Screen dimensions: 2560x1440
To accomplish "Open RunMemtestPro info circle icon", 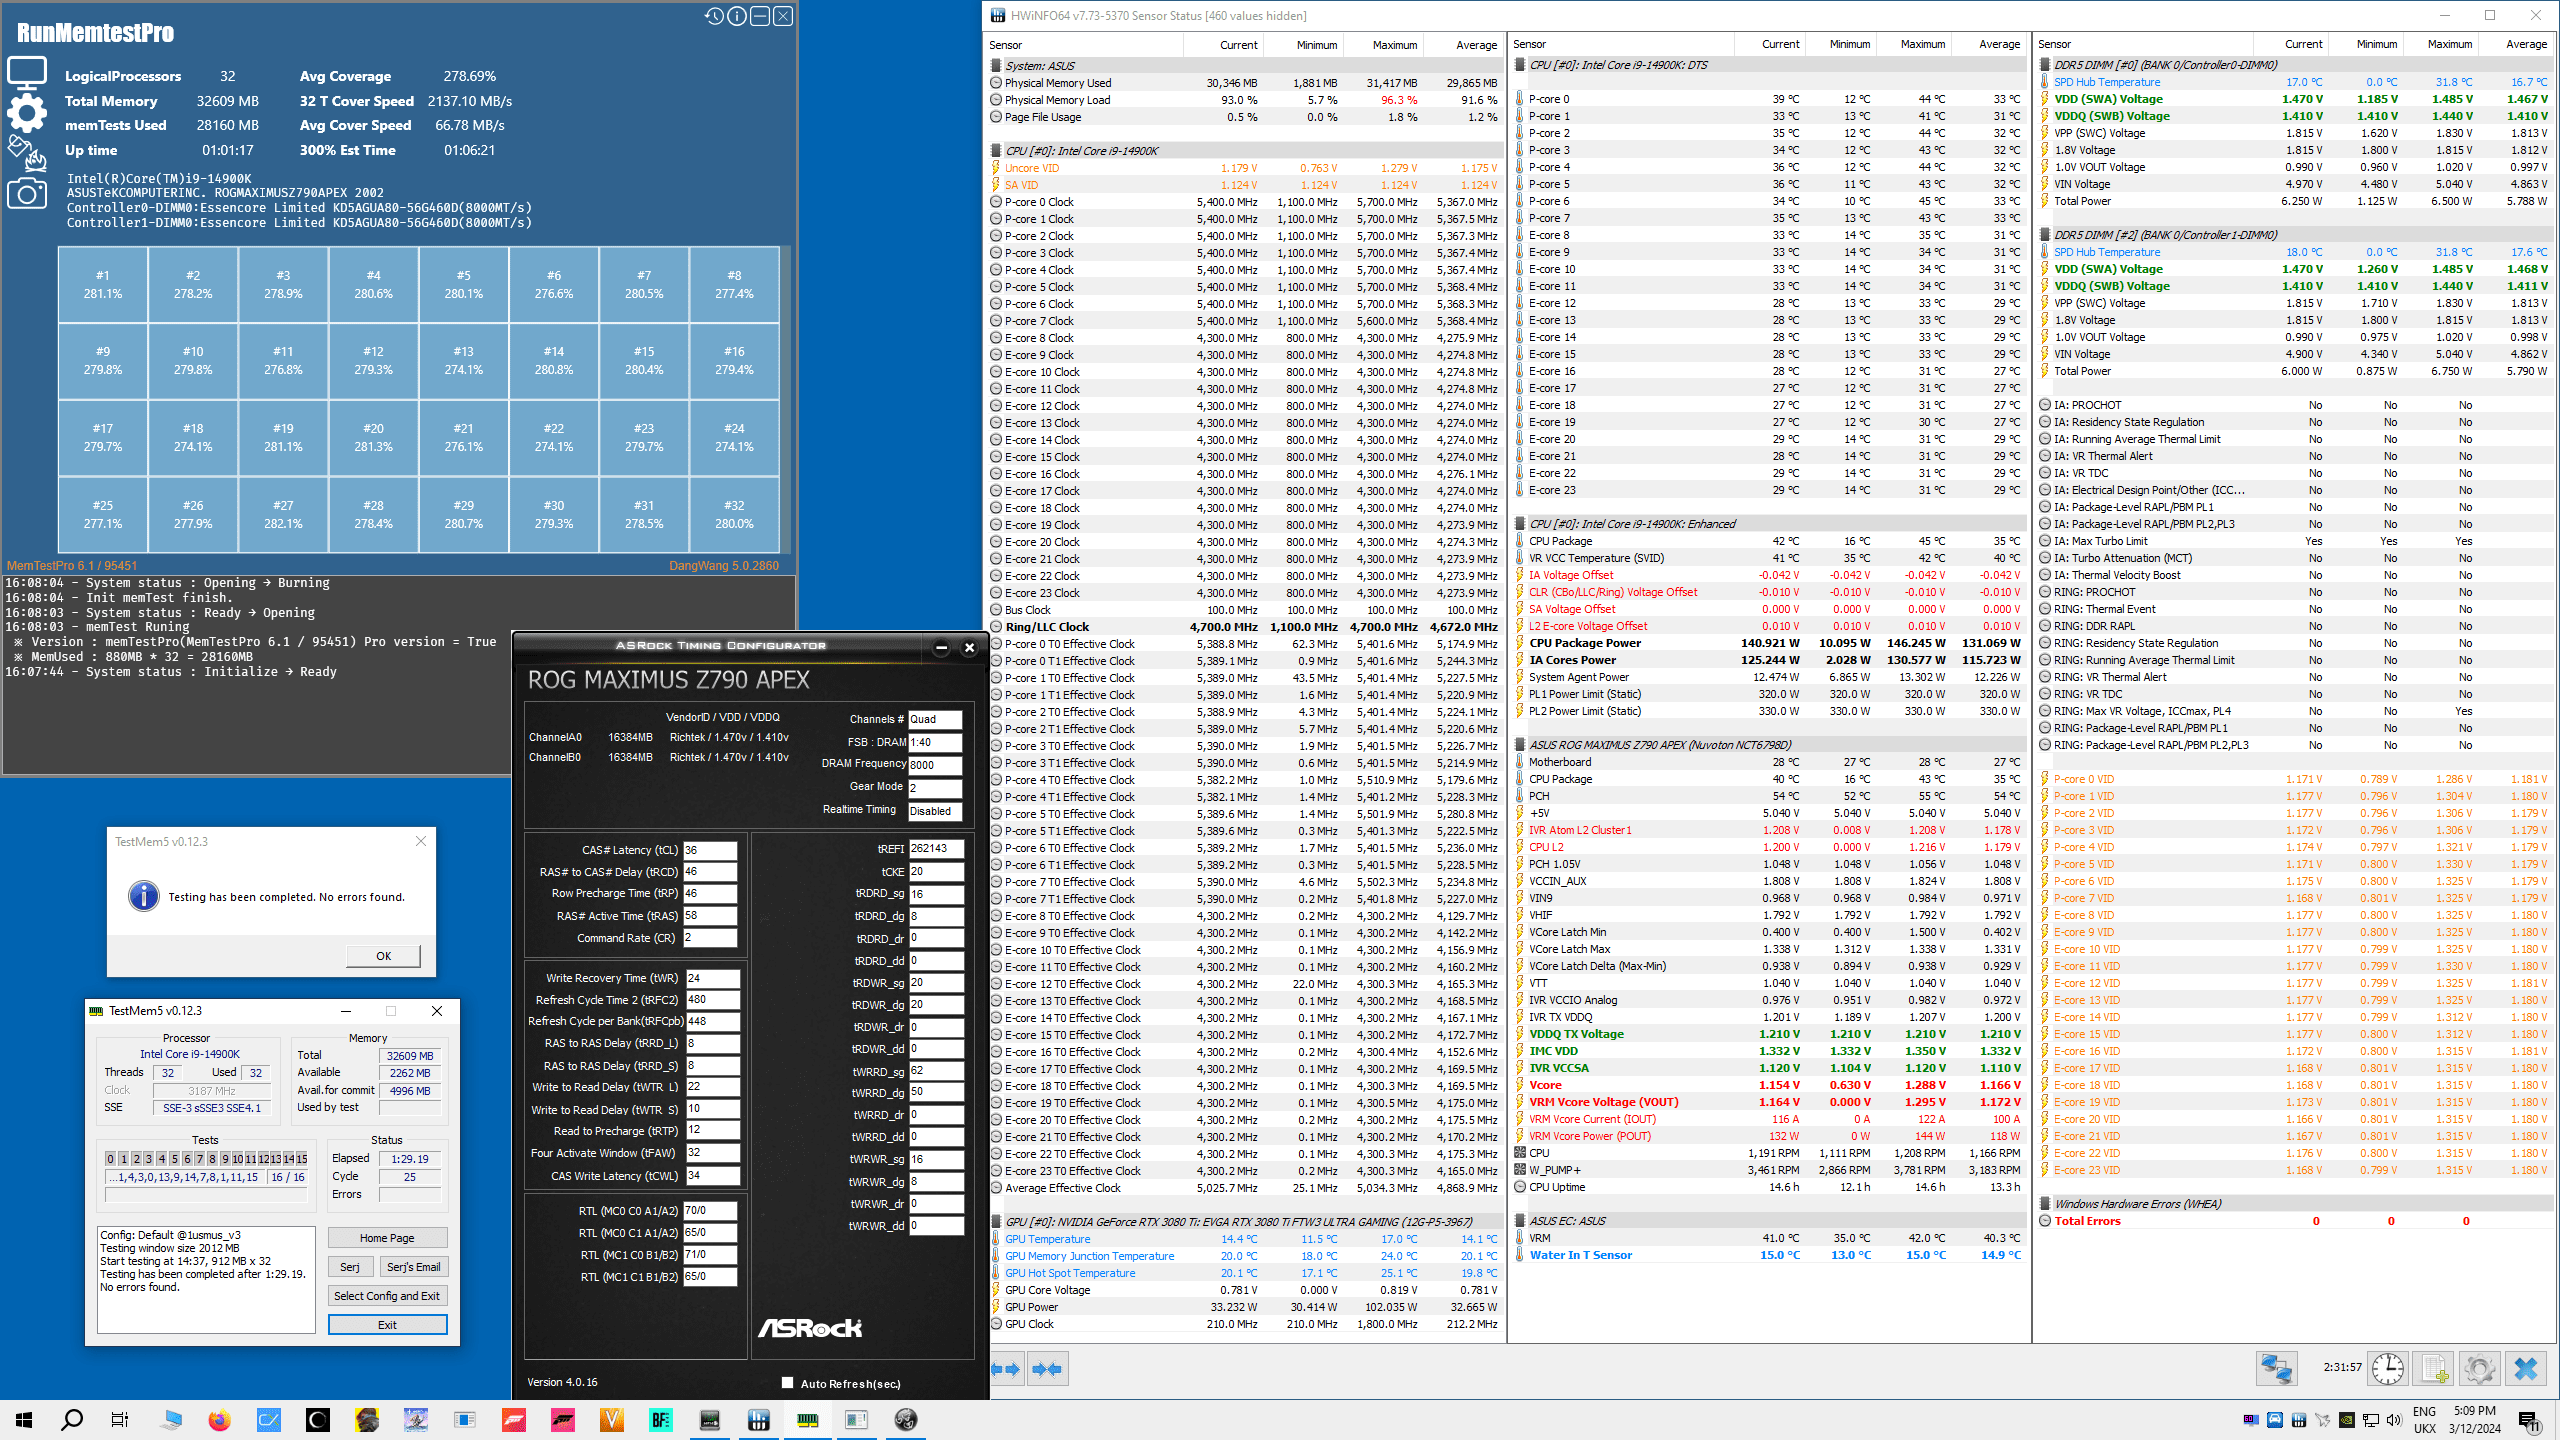I will [737, 16].
